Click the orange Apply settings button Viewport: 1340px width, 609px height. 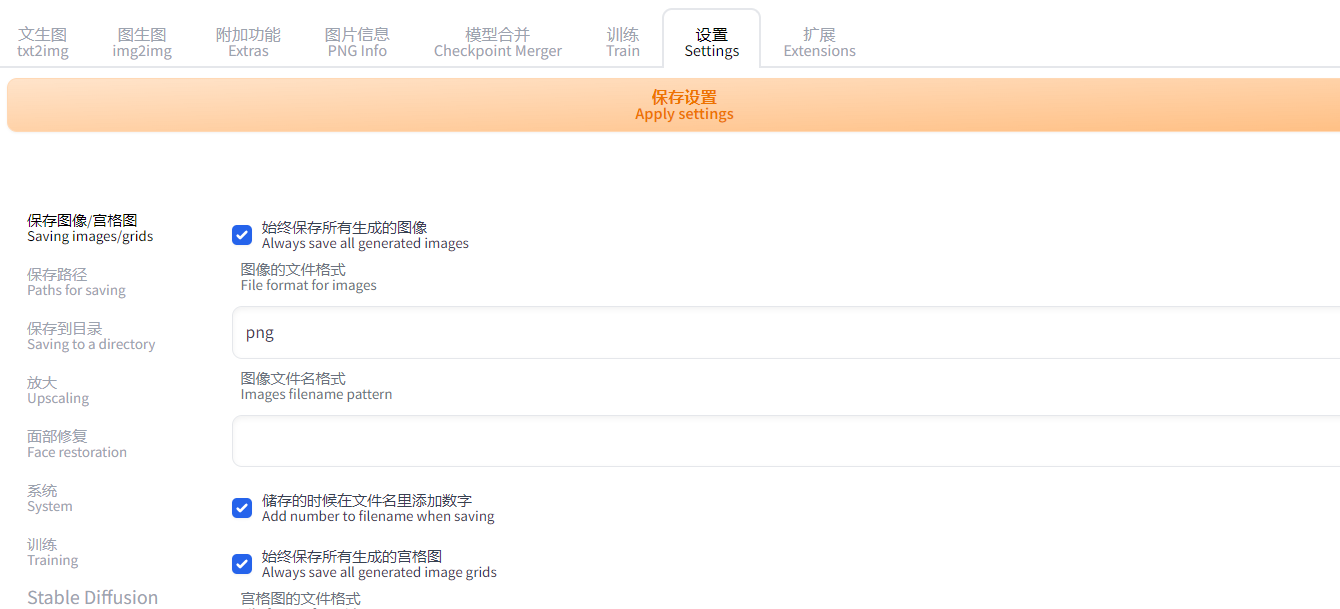684,105
